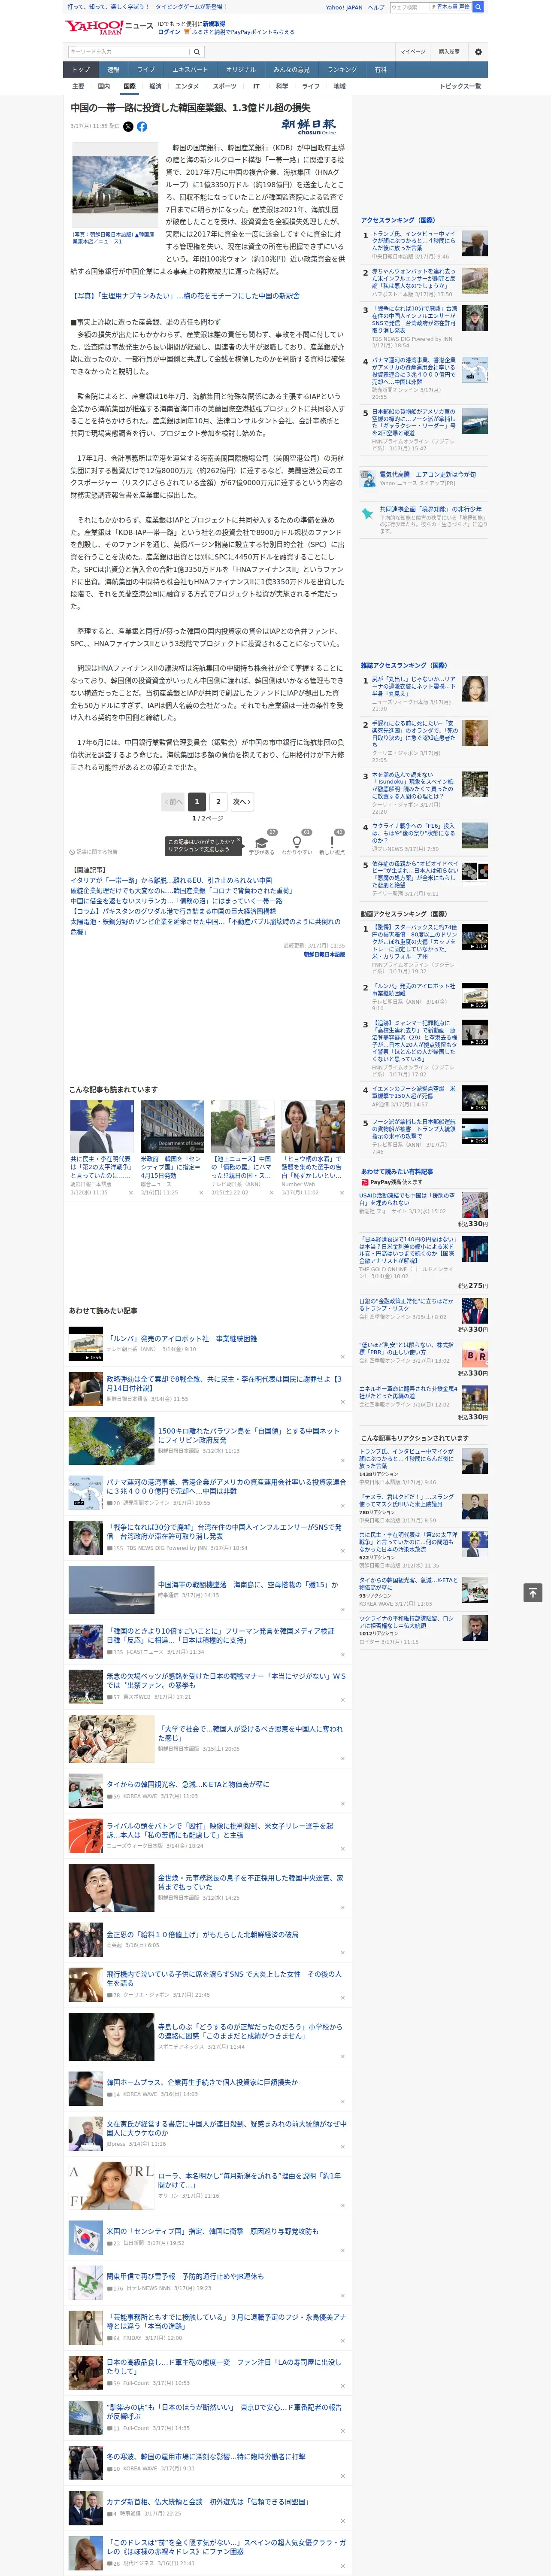Open パナマ運河の港湾事業 article in list
Viewport: 551px width, 2576px height.
tap(226, 1486)
